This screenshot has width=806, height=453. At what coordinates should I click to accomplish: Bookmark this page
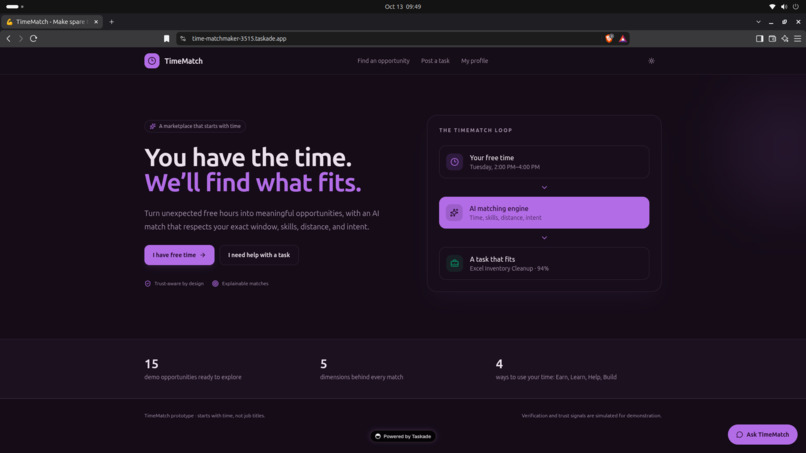(167, 39)
